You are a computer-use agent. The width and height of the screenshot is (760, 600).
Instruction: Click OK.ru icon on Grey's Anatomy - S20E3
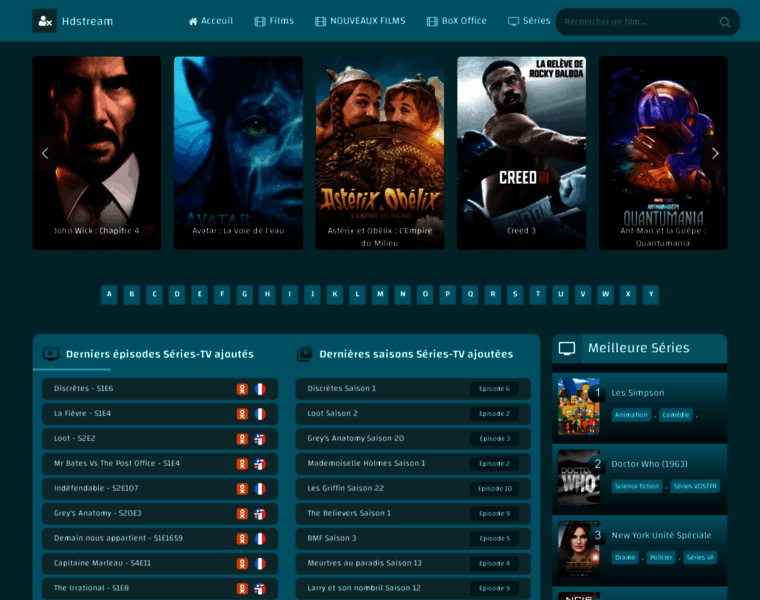(242, 514)
